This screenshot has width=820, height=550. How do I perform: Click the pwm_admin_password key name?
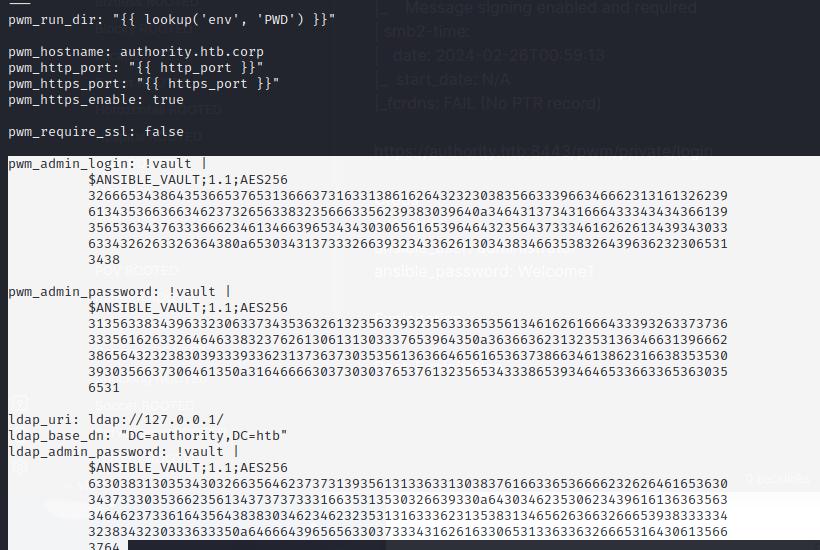pyautogui.click(x=79, y=292)
